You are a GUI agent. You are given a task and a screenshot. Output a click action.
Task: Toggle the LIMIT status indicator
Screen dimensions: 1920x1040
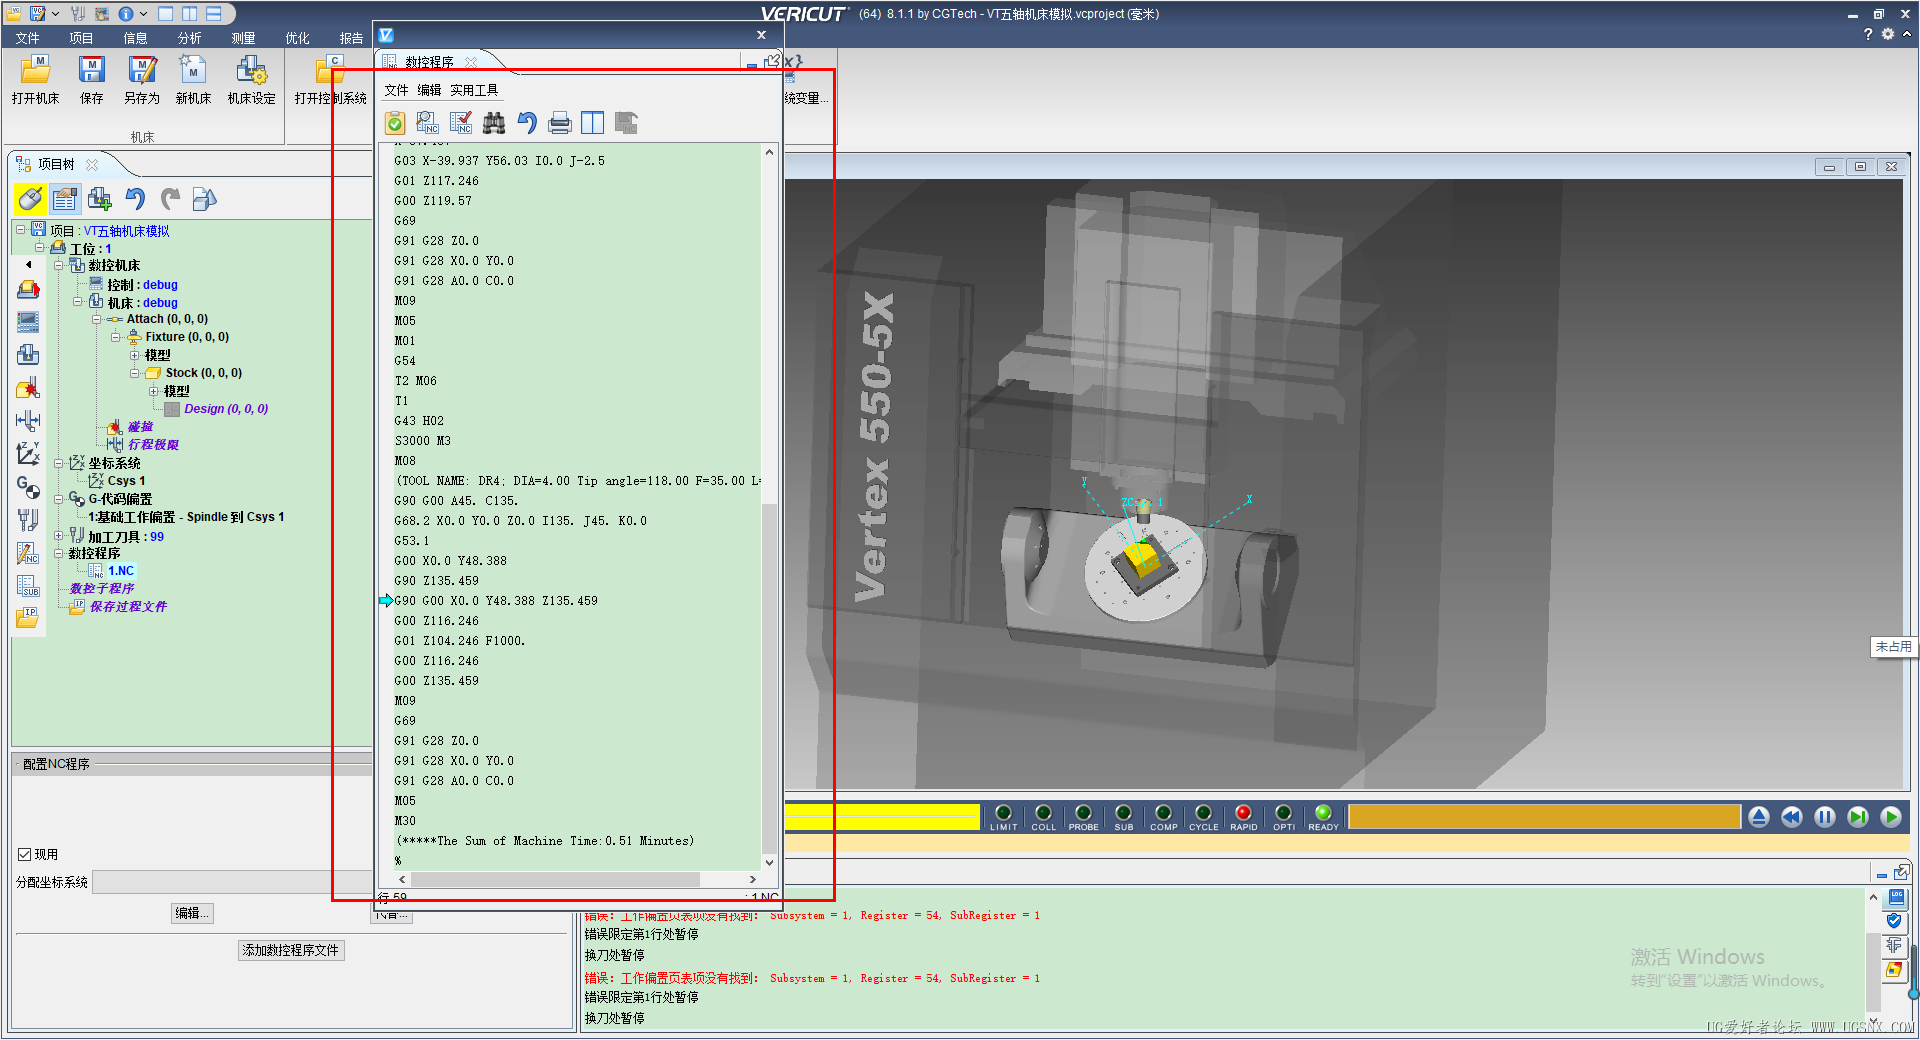(1003, 813)
